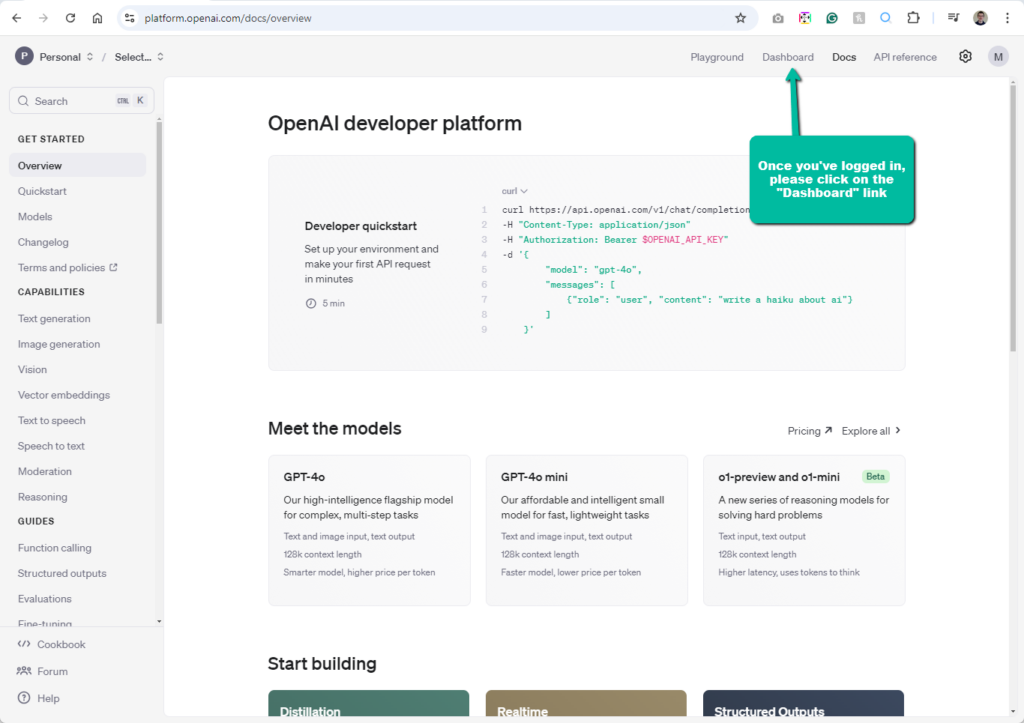Viewport: 1024px width, 723px height.
Task: Open Structured outputs guide in sidebar
Action: click(x=62, y=573)
